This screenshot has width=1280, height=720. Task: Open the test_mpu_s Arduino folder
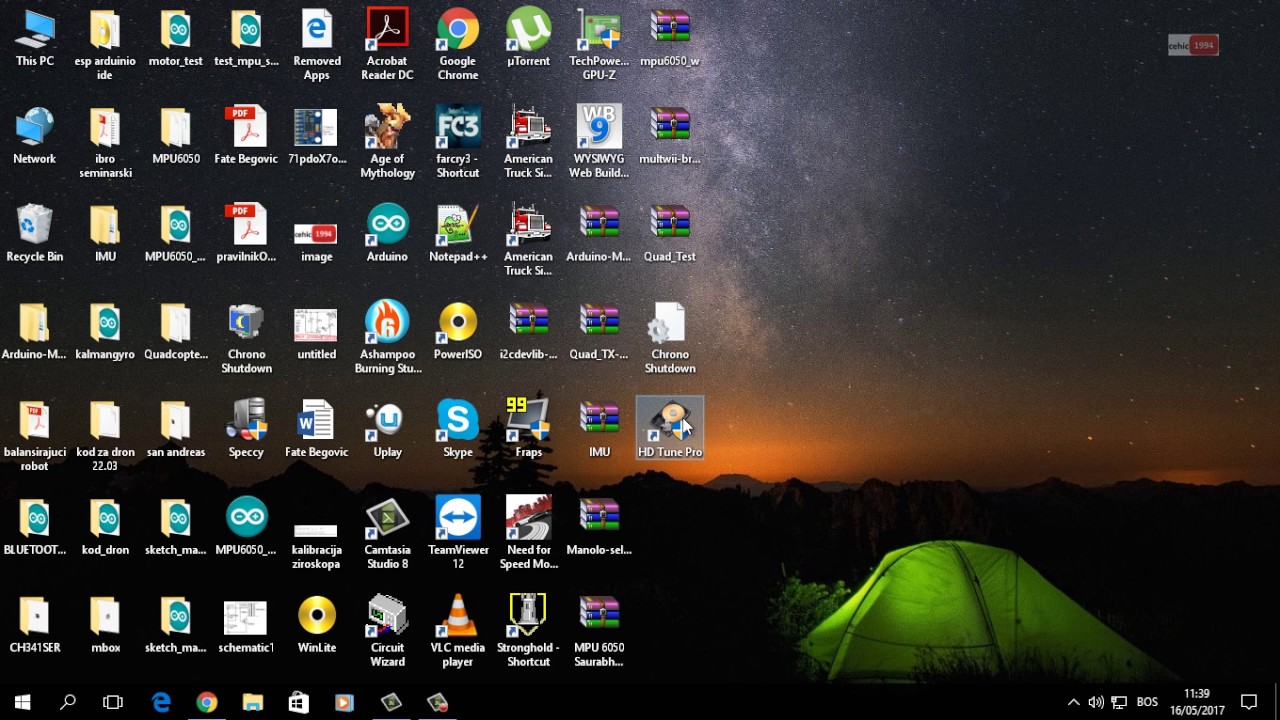[x=246, y=39]
